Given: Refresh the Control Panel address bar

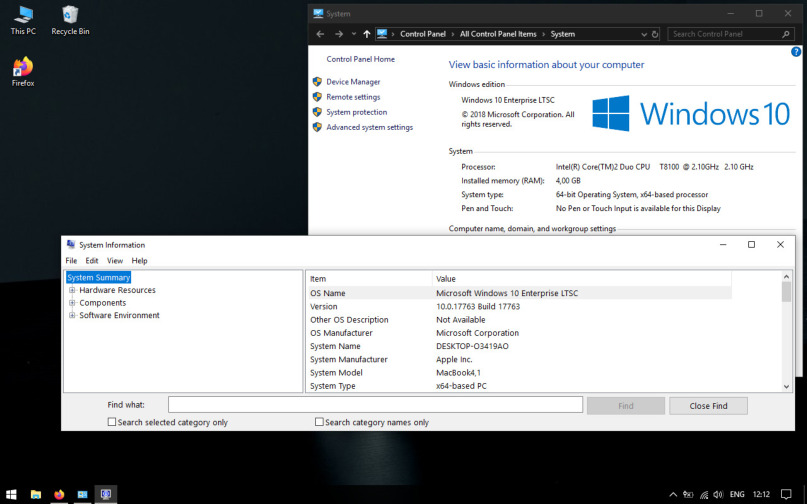Looking at the screenshot, I should pyautogui.click(x=656, y=34).
